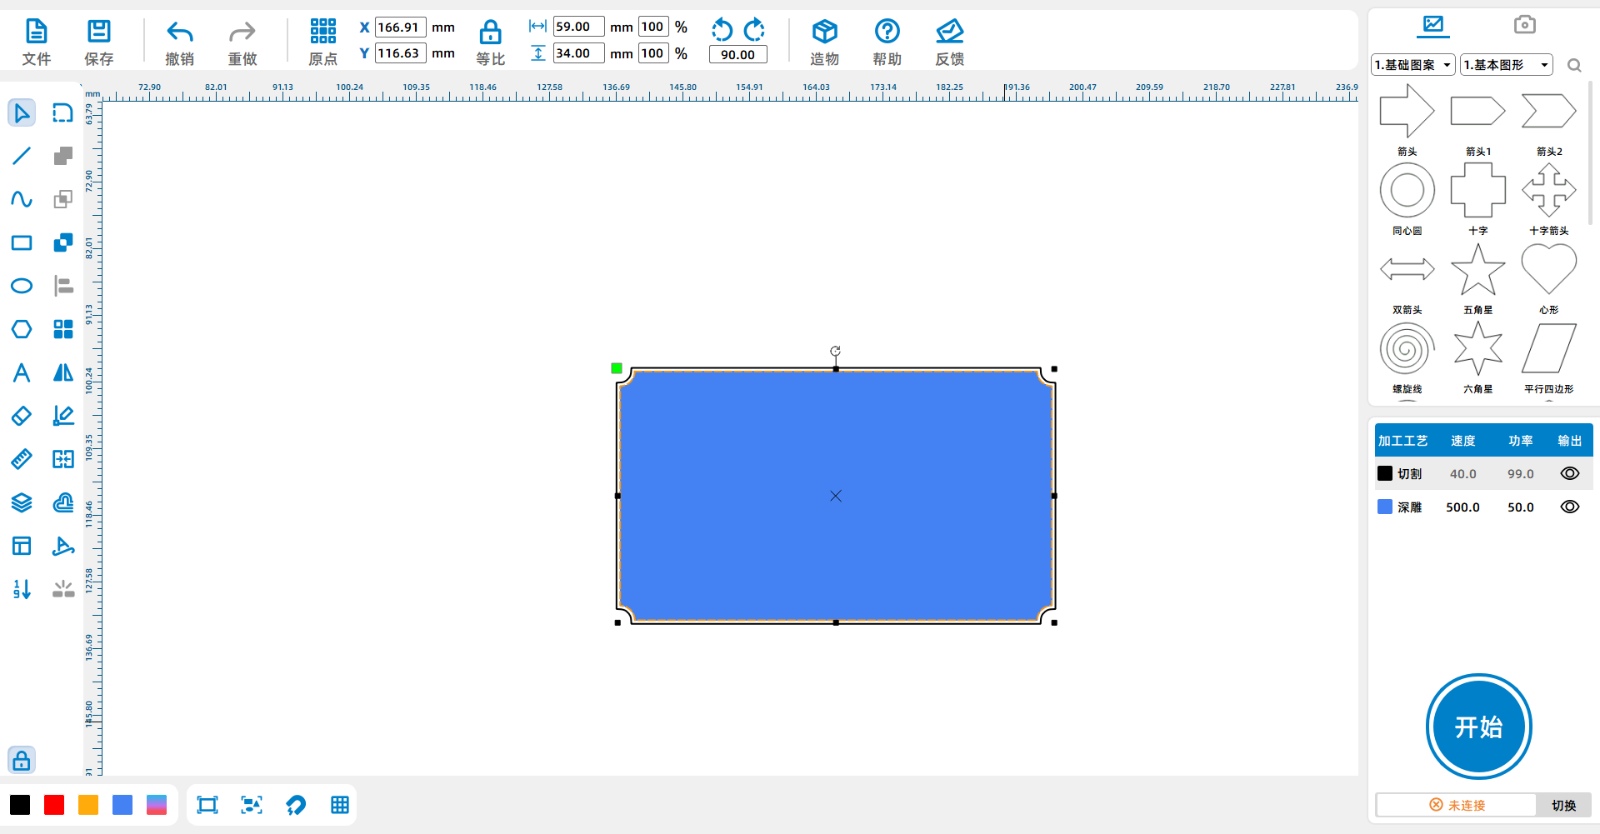Click the width input field
The image size is (1600, 834).
(x=578, y=27)
